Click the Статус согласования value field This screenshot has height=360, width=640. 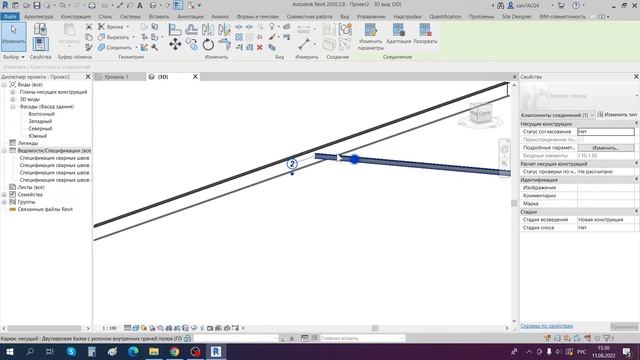point(606,132)
